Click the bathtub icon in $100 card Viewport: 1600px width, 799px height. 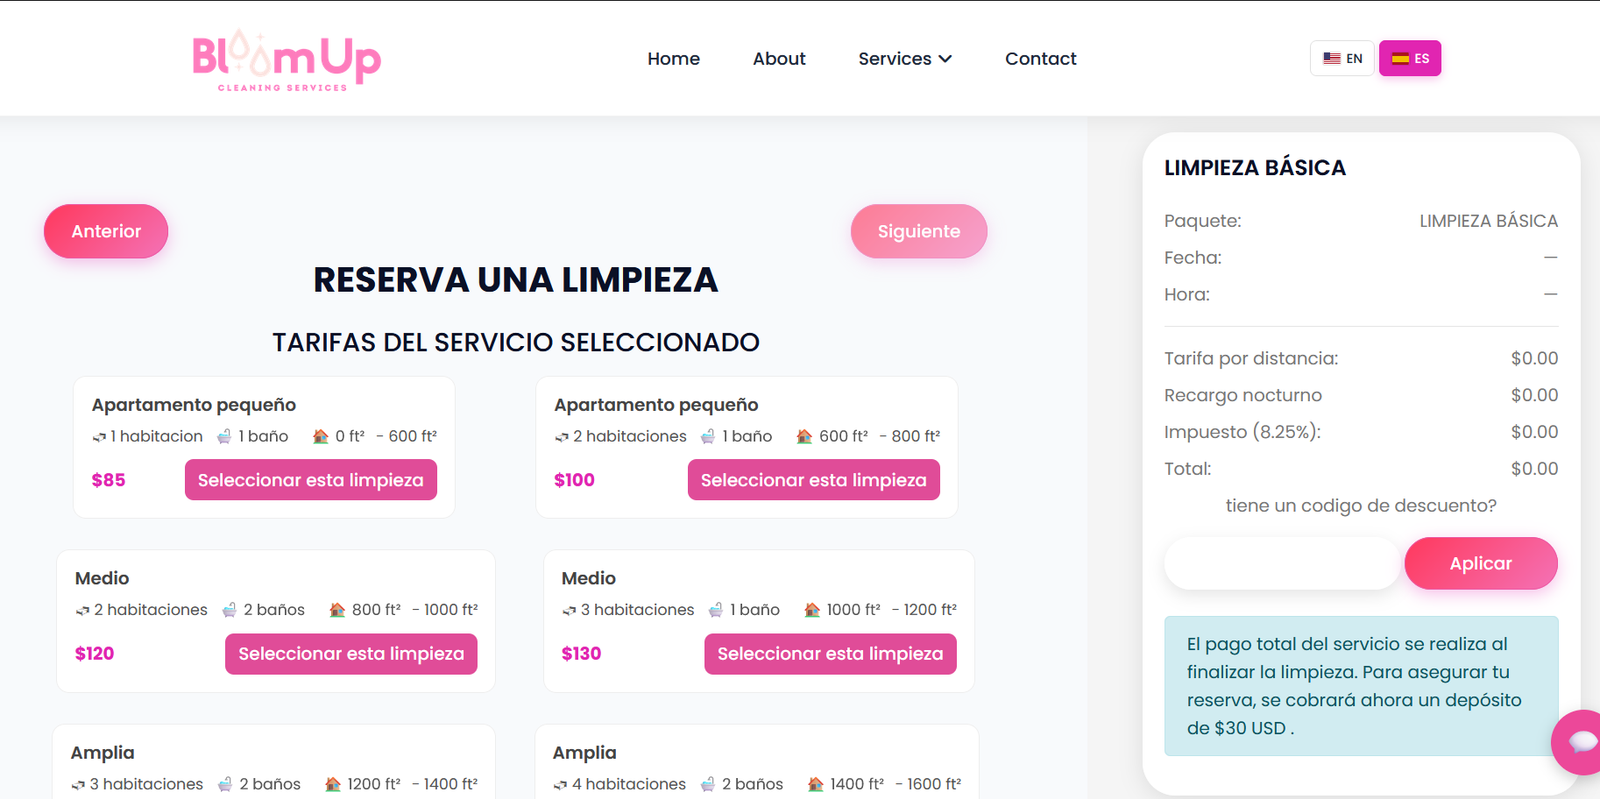[708, 436]
